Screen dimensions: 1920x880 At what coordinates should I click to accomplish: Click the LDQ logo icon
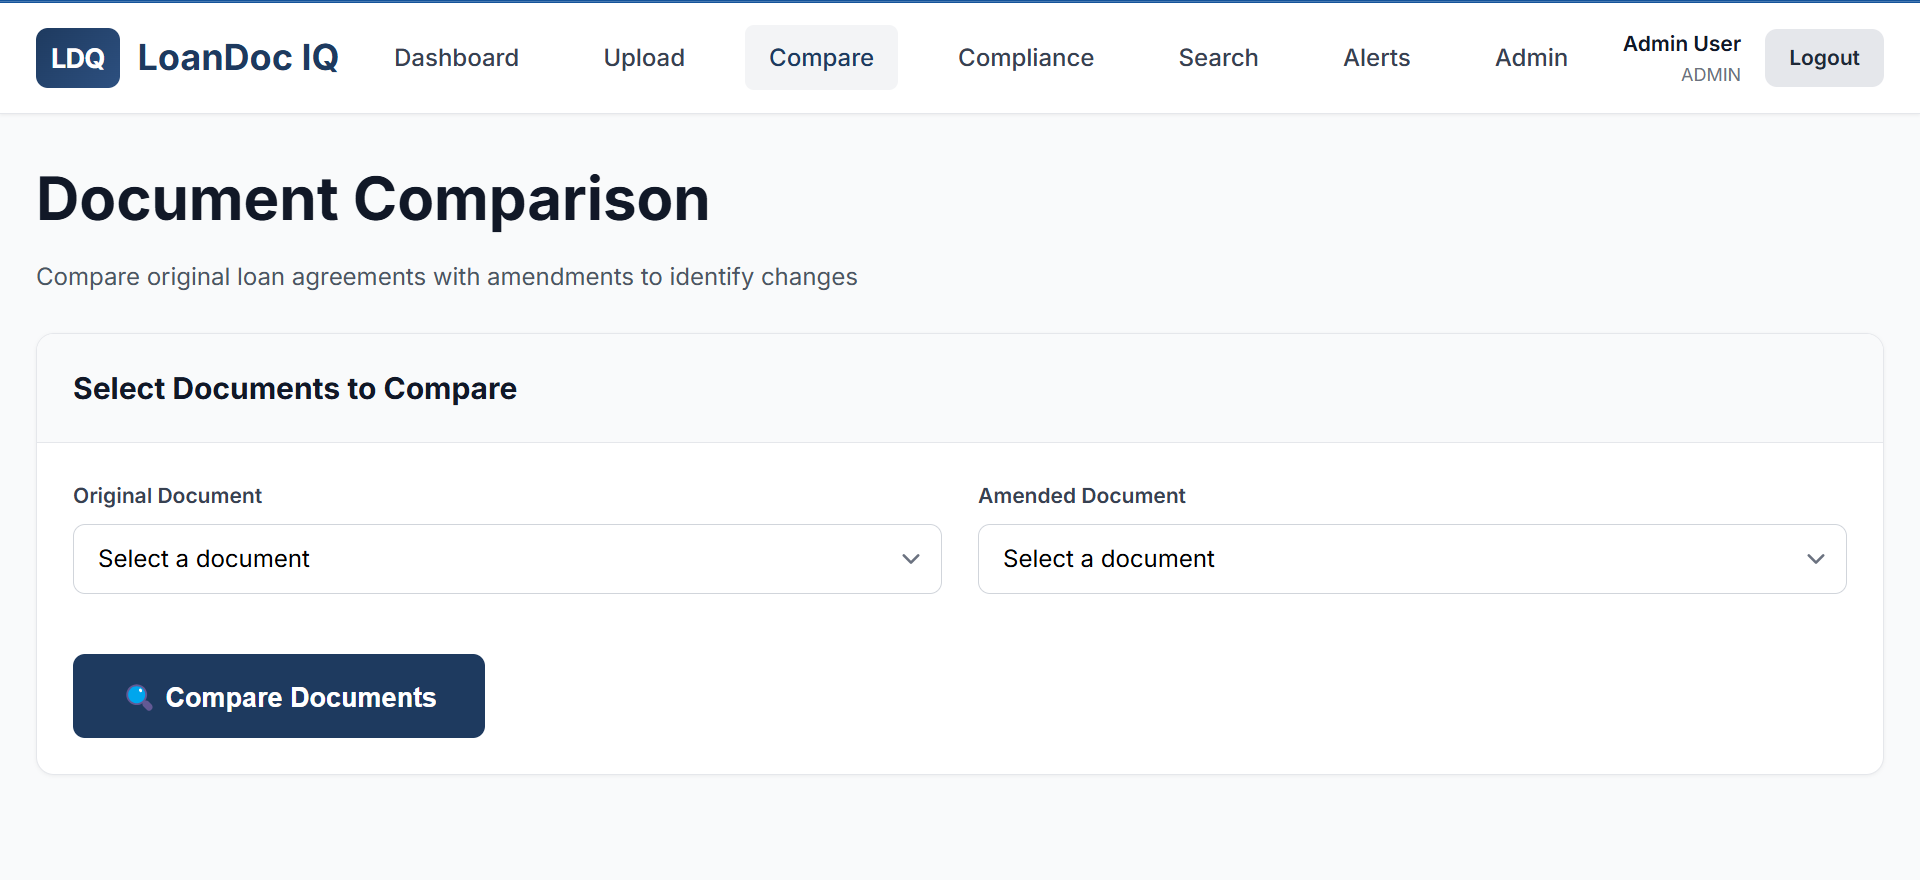(78, 58)
